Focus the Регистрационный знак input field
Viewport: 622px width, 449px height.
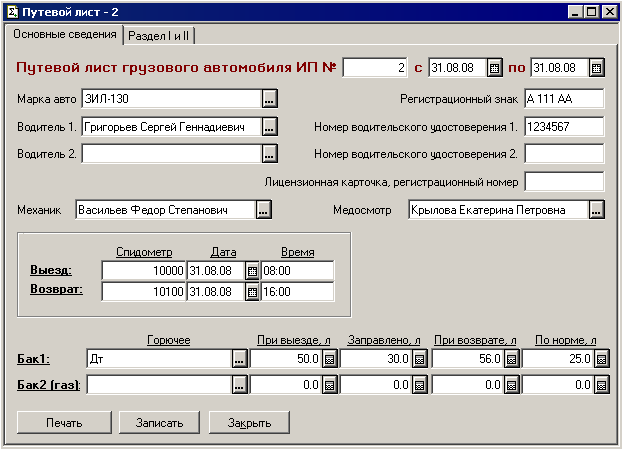[564, 99]
